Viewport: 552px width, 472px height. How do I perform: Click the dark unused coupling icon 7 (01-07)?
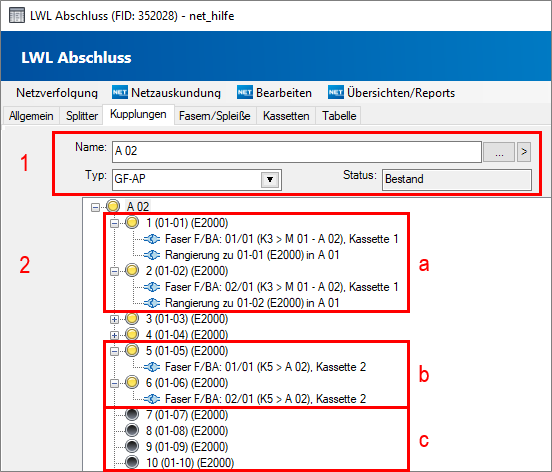coord(132,415)
